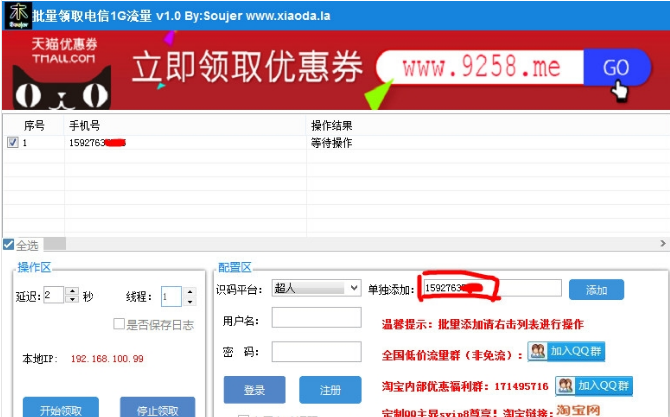Click the QQ group number 171495716

[521, 387]
